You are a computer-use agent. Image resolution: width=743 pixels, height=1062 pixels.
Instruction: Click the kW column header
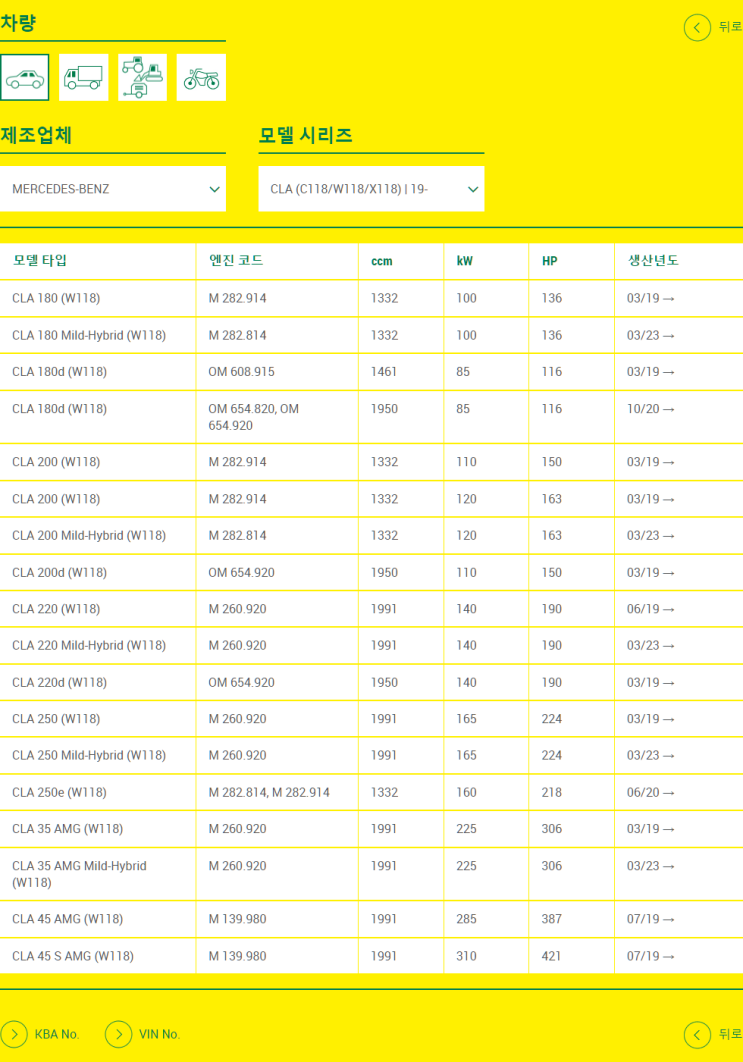(465, 261)
